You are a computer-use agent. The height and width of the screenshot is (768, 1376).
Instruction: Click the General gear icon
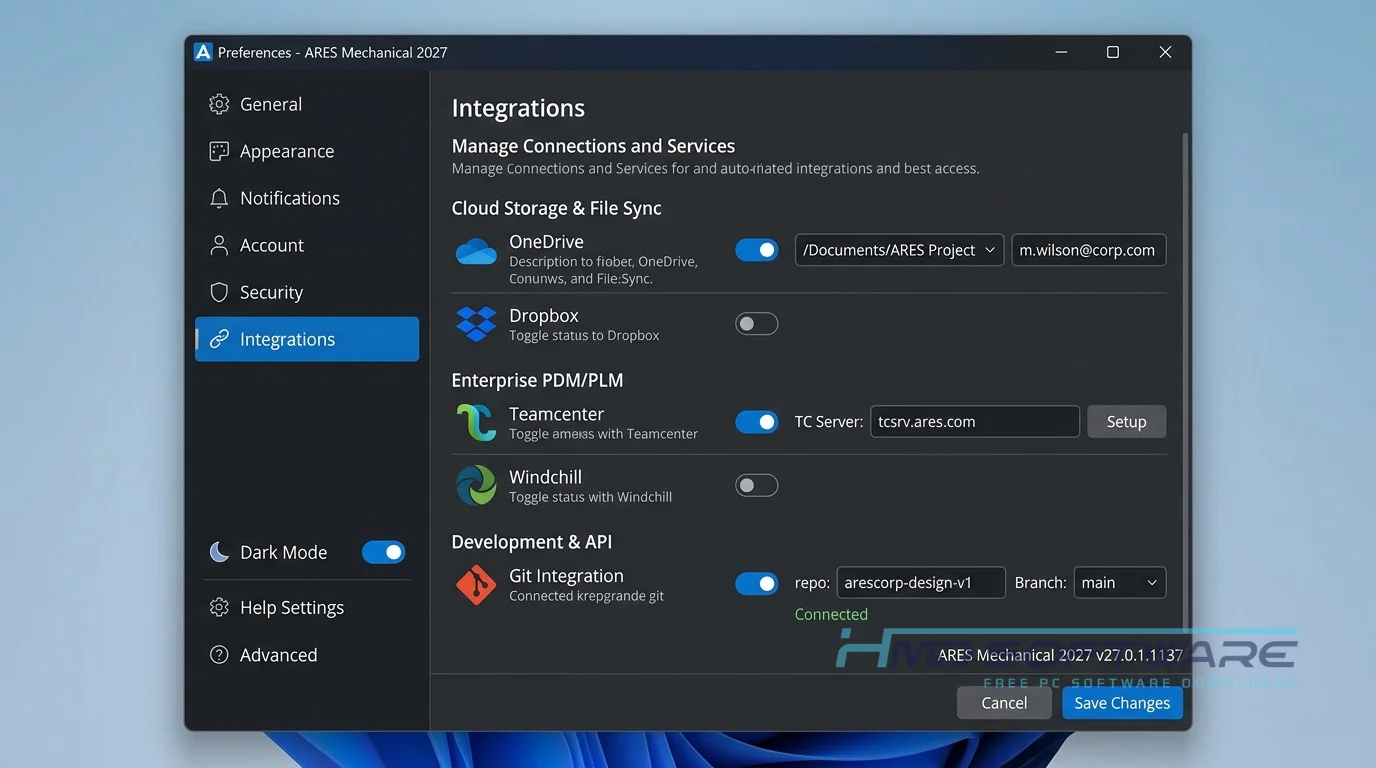pos(219,104)
